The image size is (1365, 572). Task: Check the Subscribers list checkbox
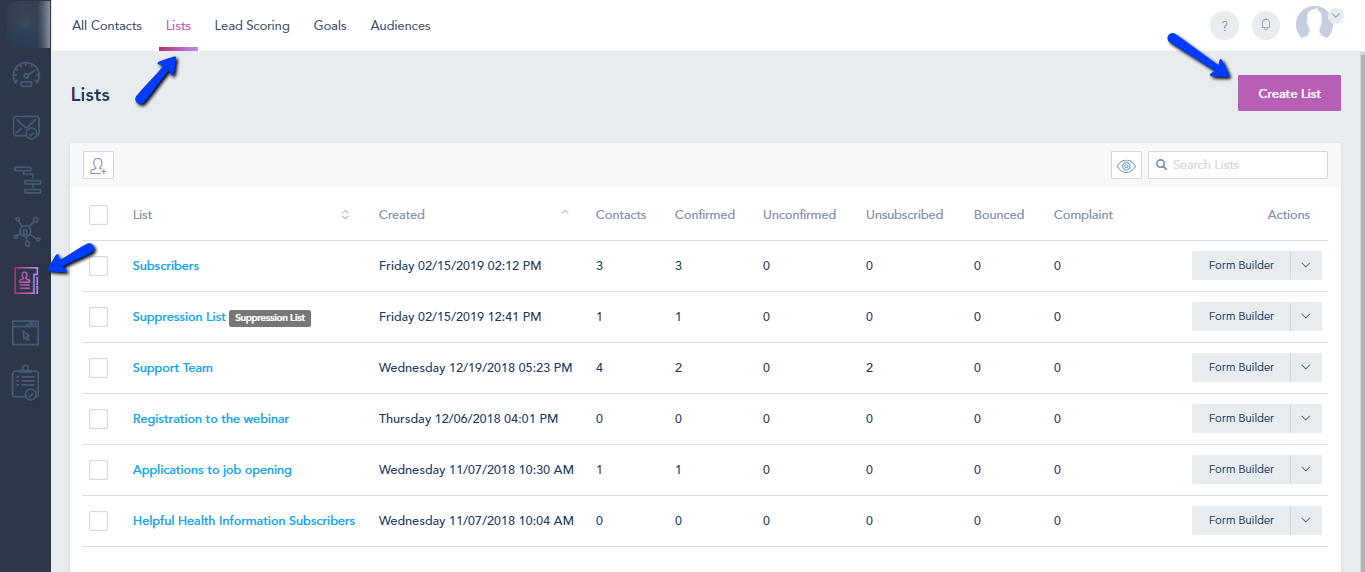point(98,266)
